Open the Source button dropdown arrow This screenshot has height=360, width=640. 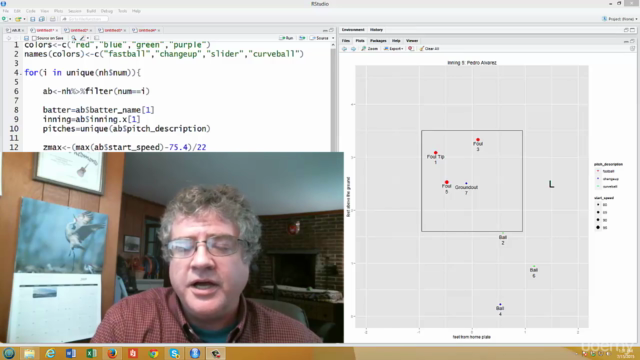tap(333, 38)
